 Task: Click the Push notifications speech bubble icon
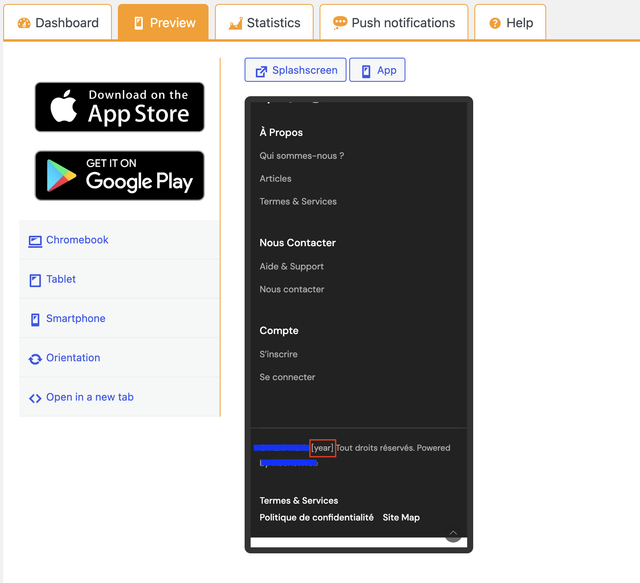(340, 23)
